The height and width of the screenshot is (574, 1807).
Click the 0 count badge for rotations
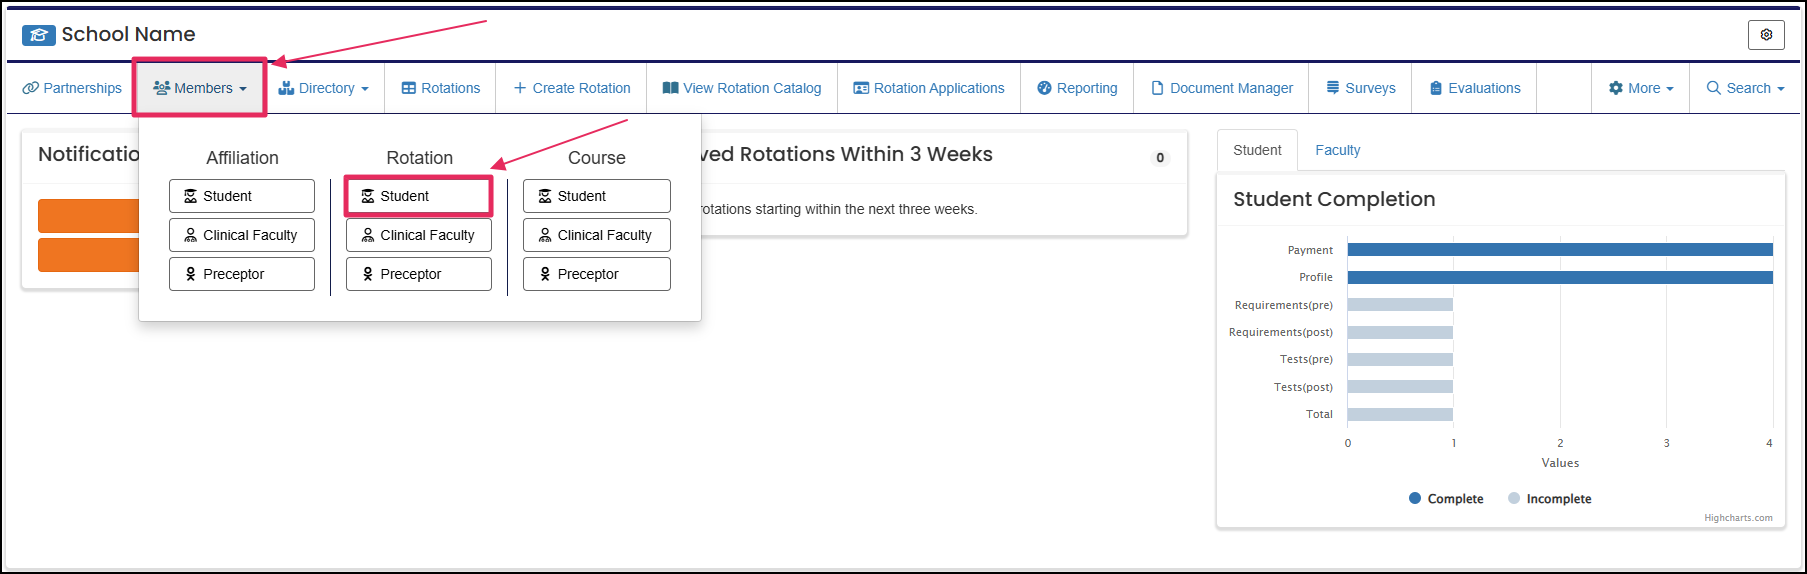click(x=1160, y=157)
